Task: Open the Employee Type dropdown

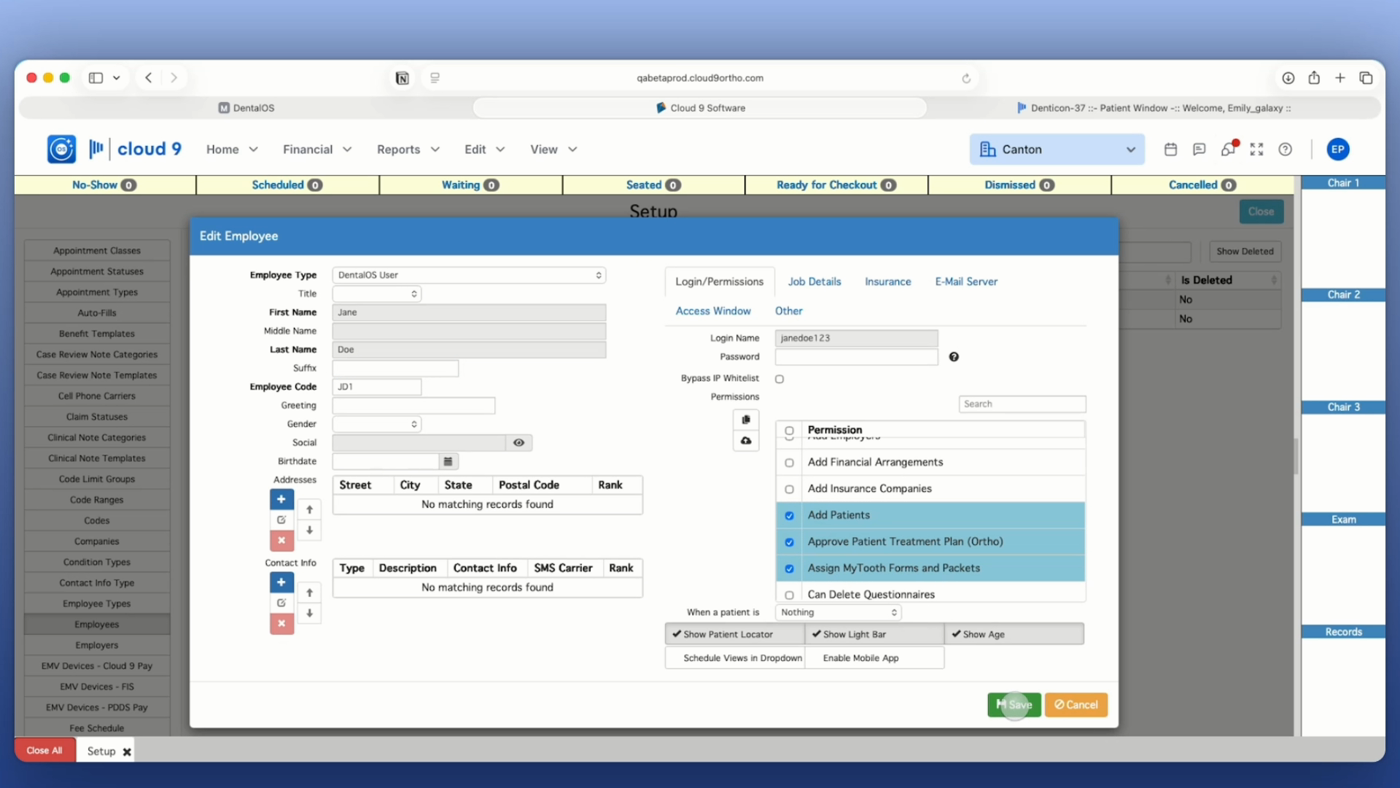Action: 469,275
